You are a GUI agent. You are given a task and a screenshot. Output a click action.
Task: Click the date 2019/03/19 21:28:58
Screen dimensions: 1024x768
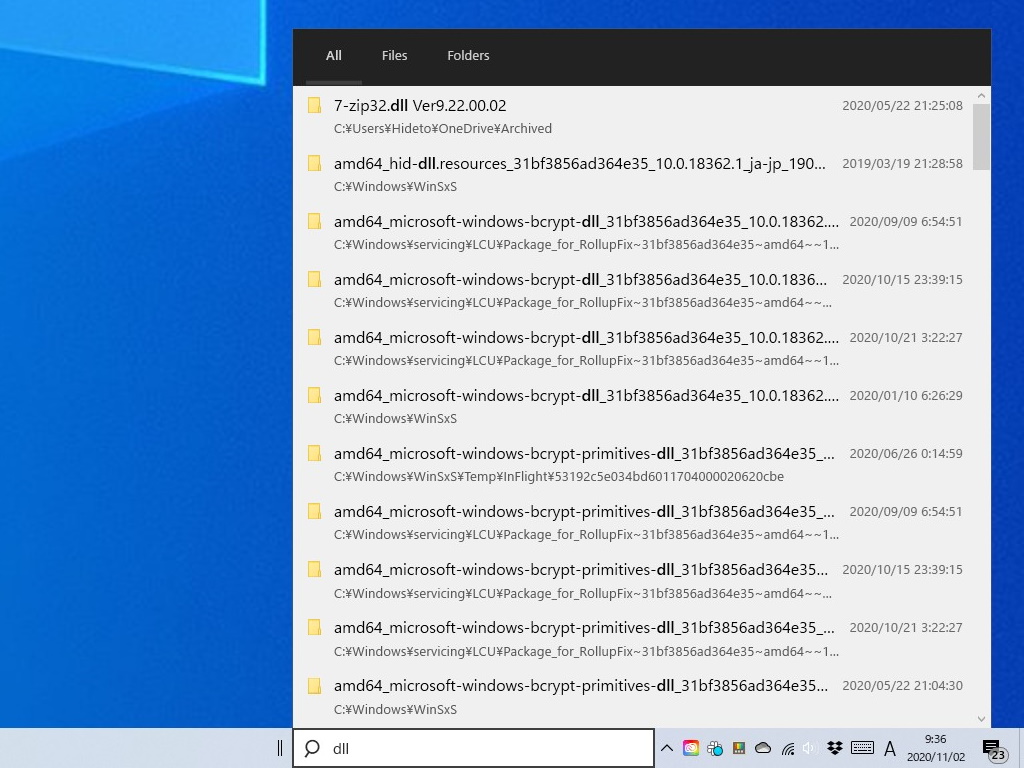902,164
